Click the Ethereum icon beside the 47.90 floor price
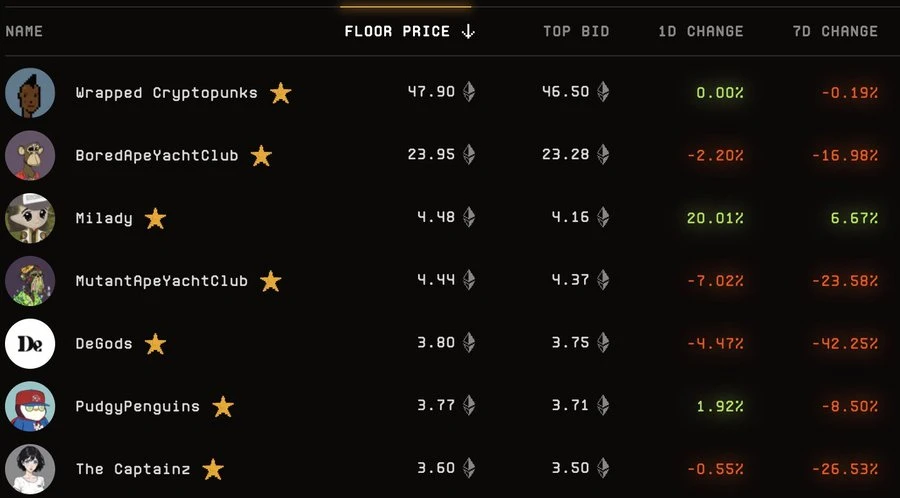The image size is (900, 498). 468,93
